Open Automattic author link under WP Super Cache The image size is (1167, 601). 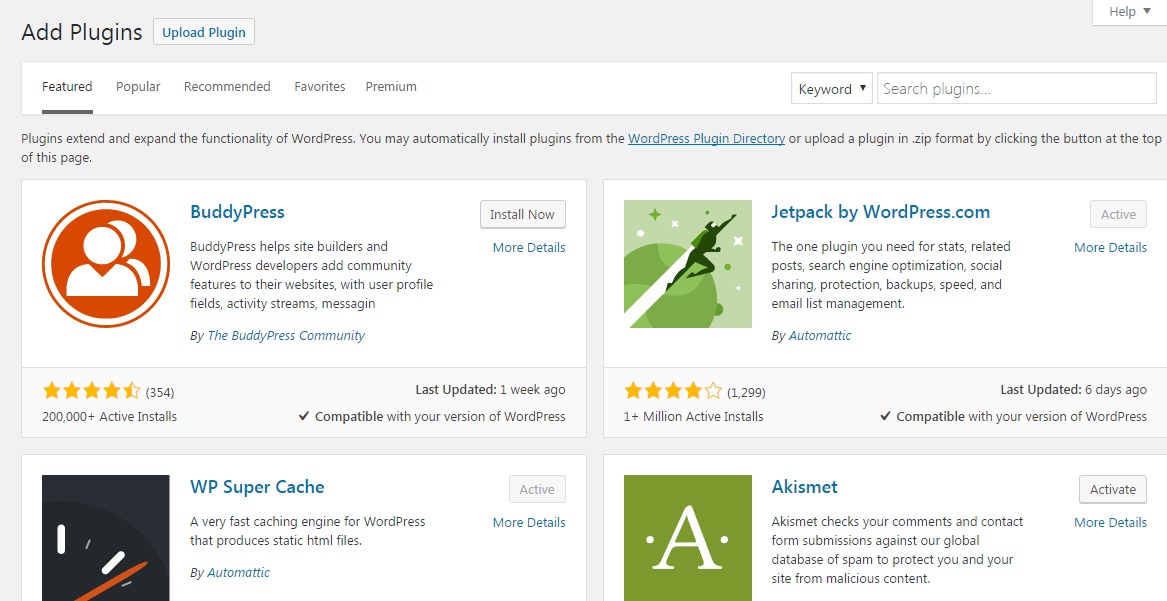click(x=239, y=573)
